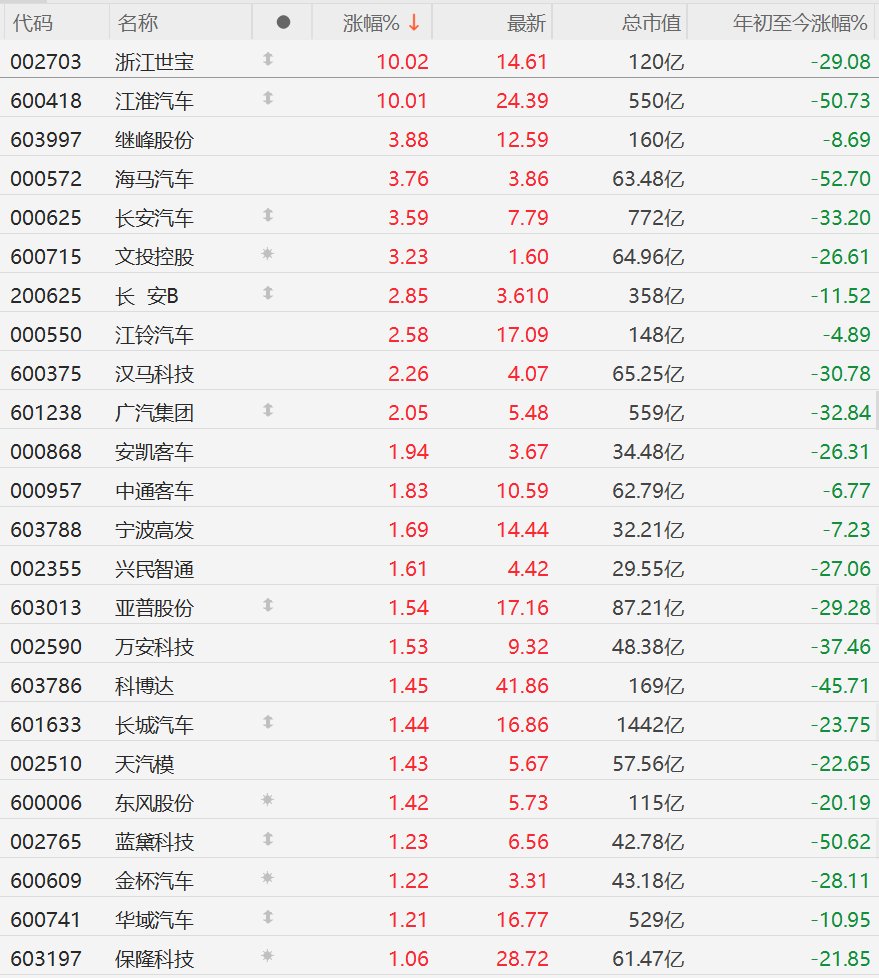Image resolution: width=879 pixels, height=978 pixels.
Task: Sort by the 名称 column header
Action: tap(137, 23)
